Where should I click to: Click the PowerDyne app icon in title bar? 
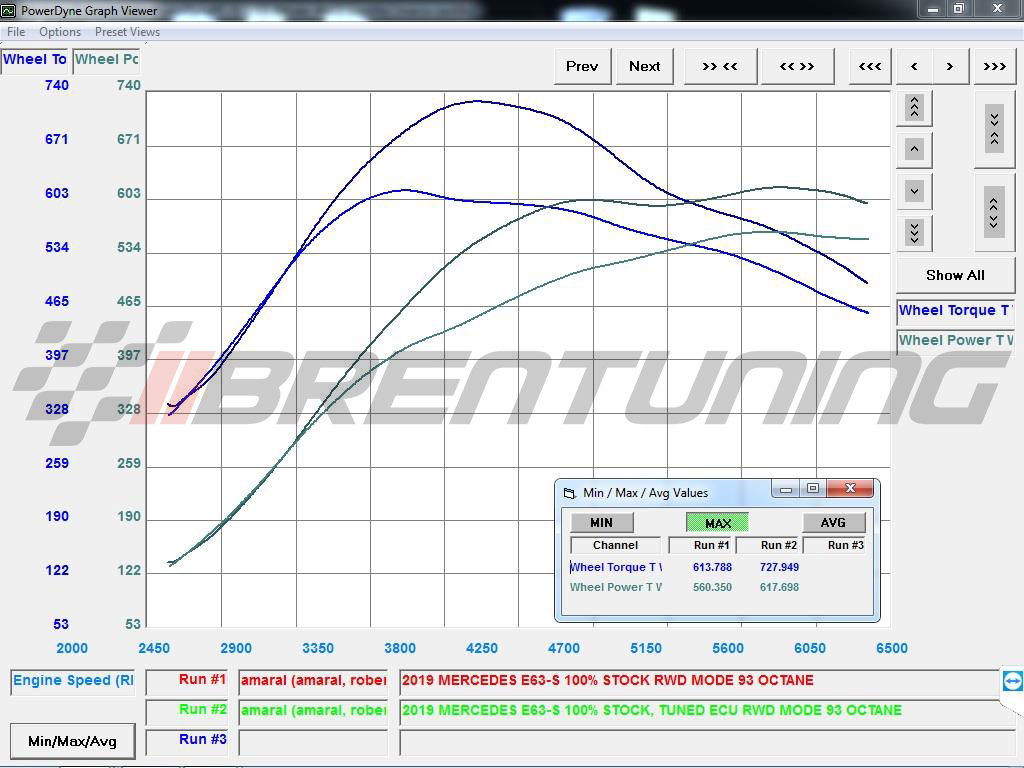pyautogui.click(x=8, y=10)
